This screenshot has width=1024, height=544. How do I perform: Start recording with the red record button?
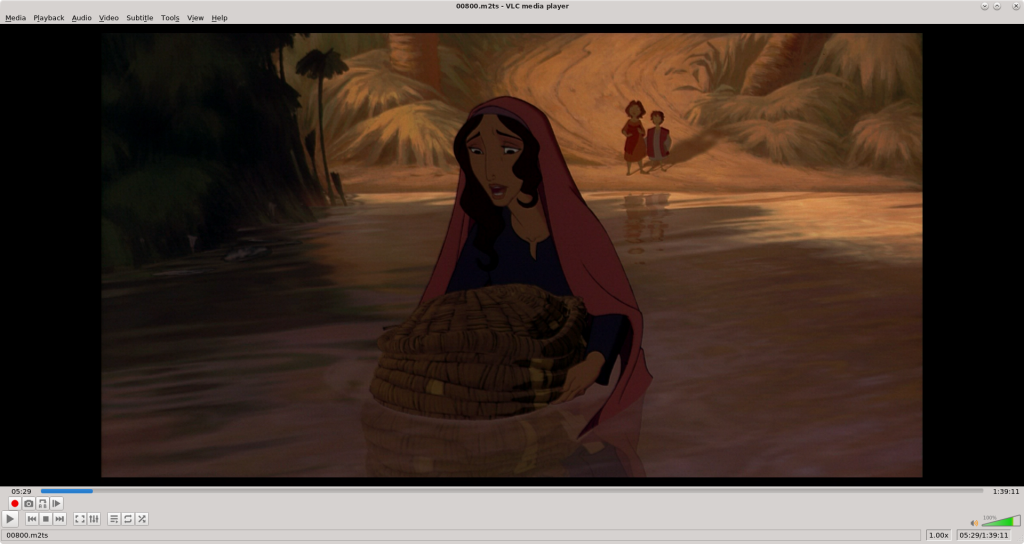click(14, 504)
